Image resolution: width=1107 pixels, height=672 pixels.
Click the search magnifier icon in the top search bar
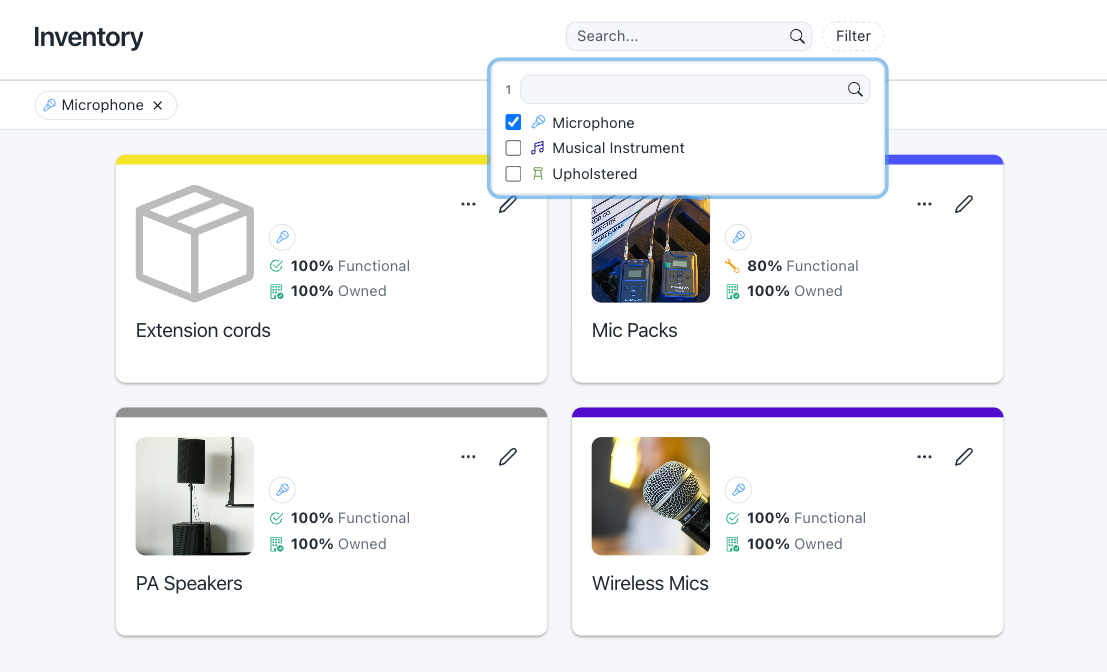pos(796,36)
